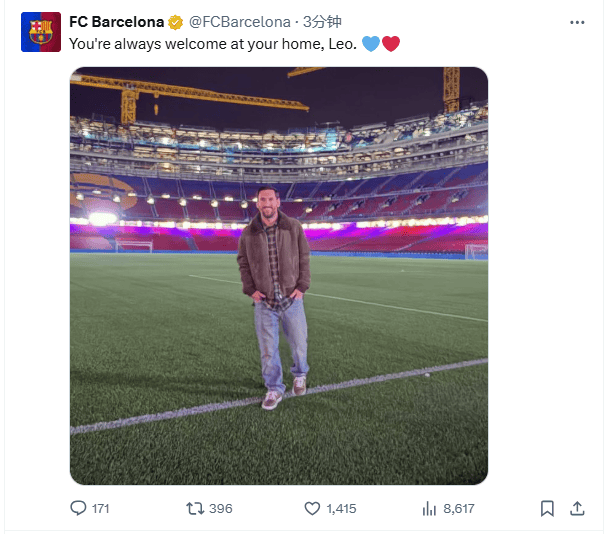Like the post with heart icon
The image size is (604, 534).
tap(313, 508)
